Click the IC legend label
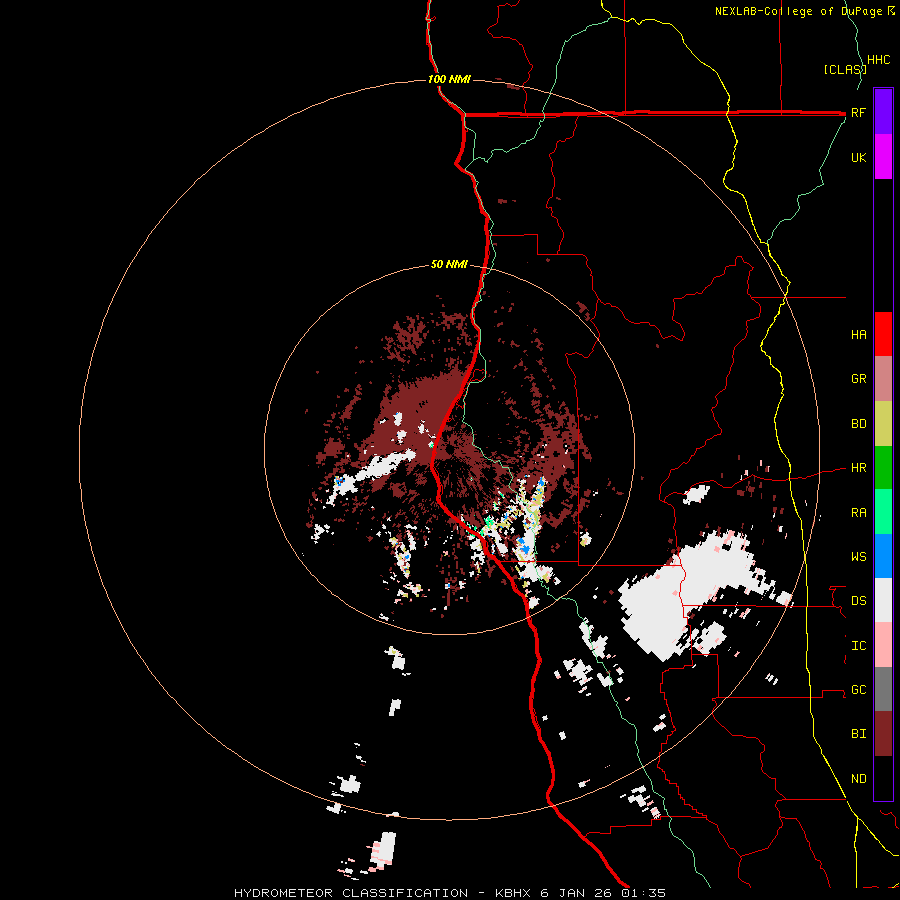Viewport: 900px width, 900px height. [x=858, y=646]
